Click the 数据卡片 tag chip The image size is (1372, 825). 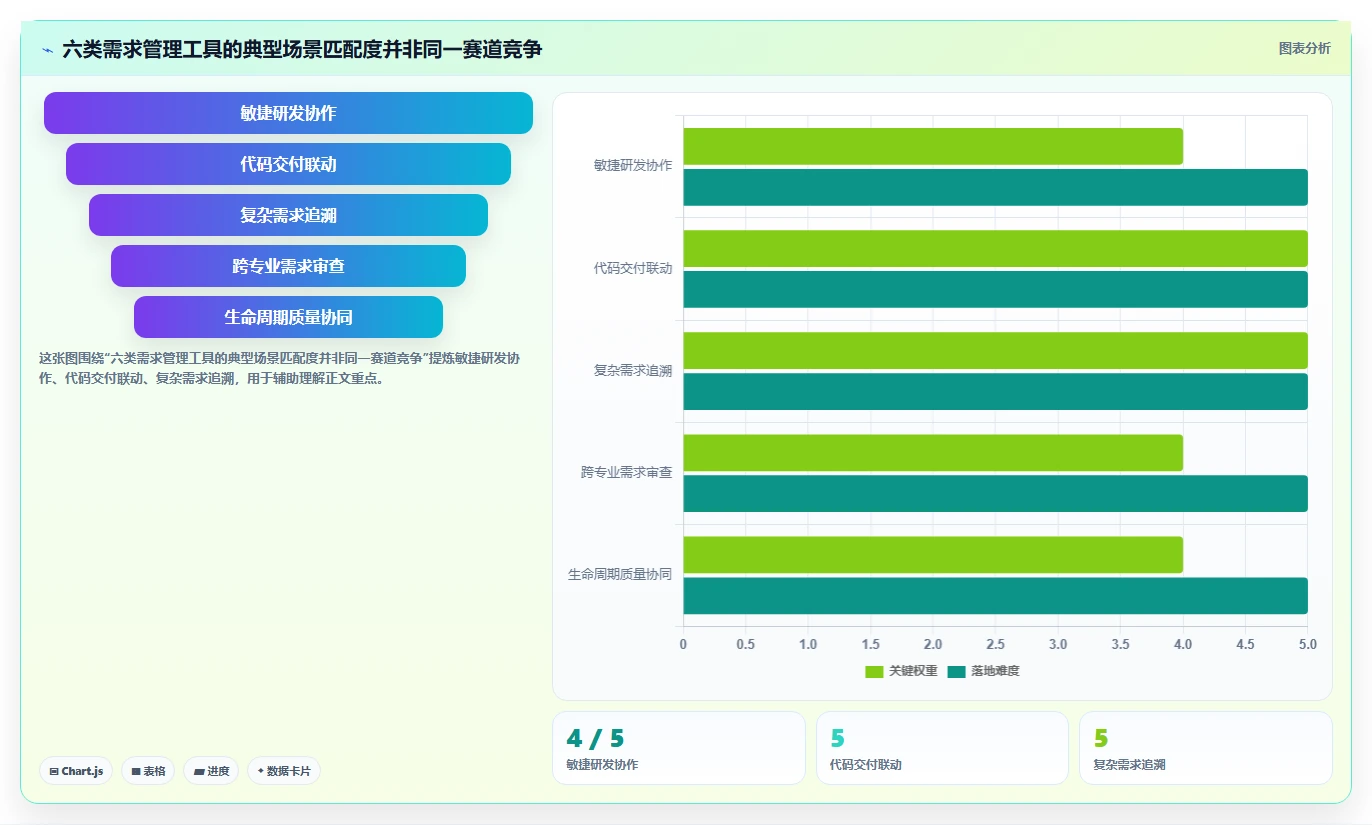tap(284, 771)
